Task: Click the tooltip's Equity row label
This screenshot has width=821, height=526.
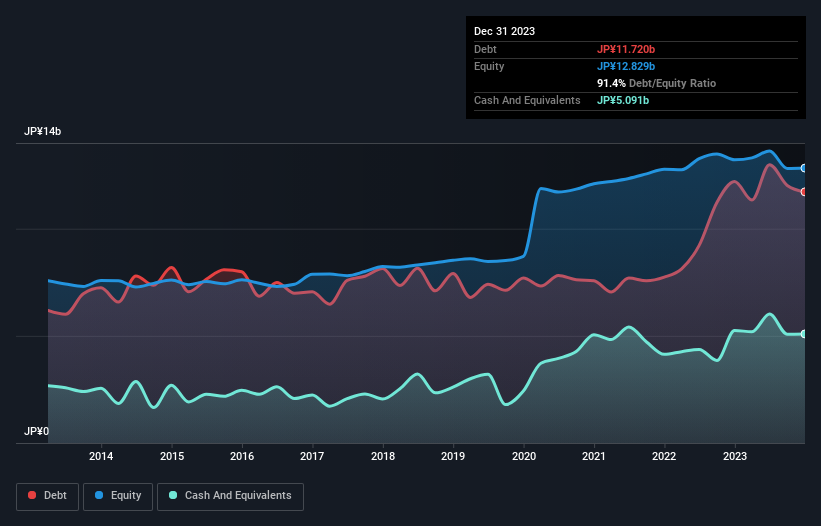Action: (489, 66)
